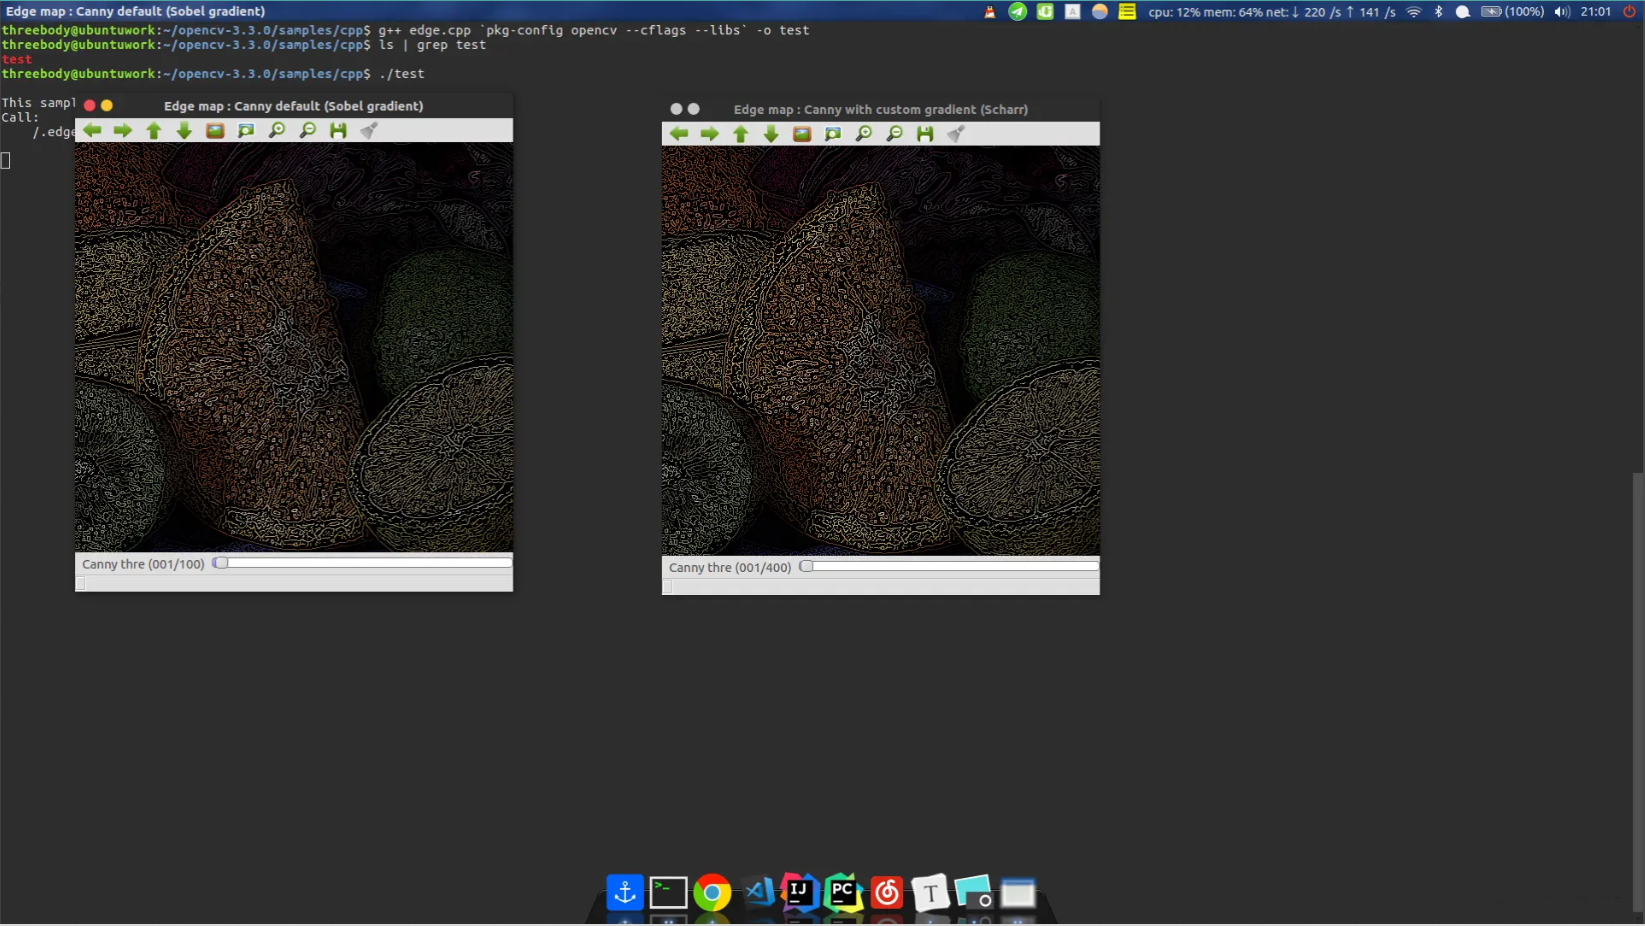
Task: Open the volume control in top bar
Action: click(1561, 12)
